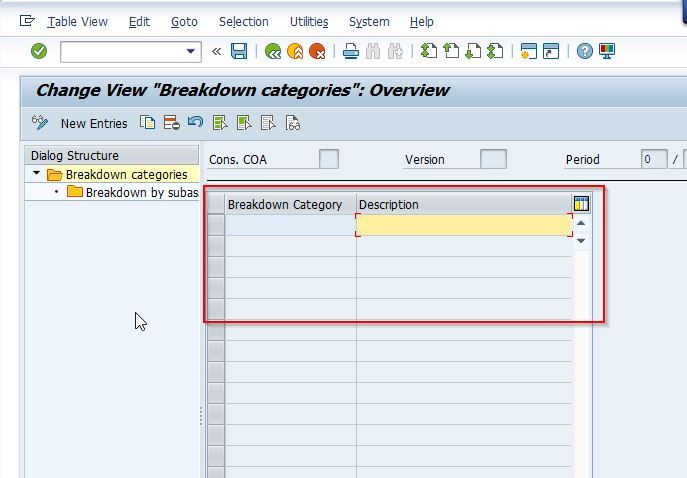
Task: Click the table scroll up arrow
Action: pos(581,223)
